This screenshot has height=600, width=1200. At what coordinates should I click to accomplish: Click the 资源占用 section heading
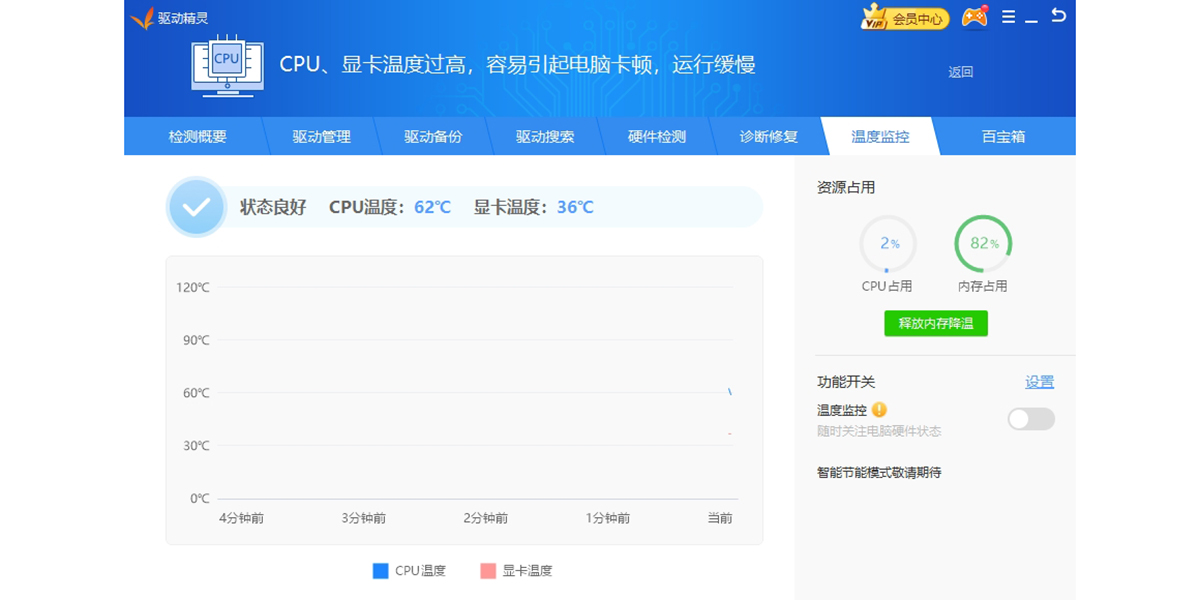[846, 187]
